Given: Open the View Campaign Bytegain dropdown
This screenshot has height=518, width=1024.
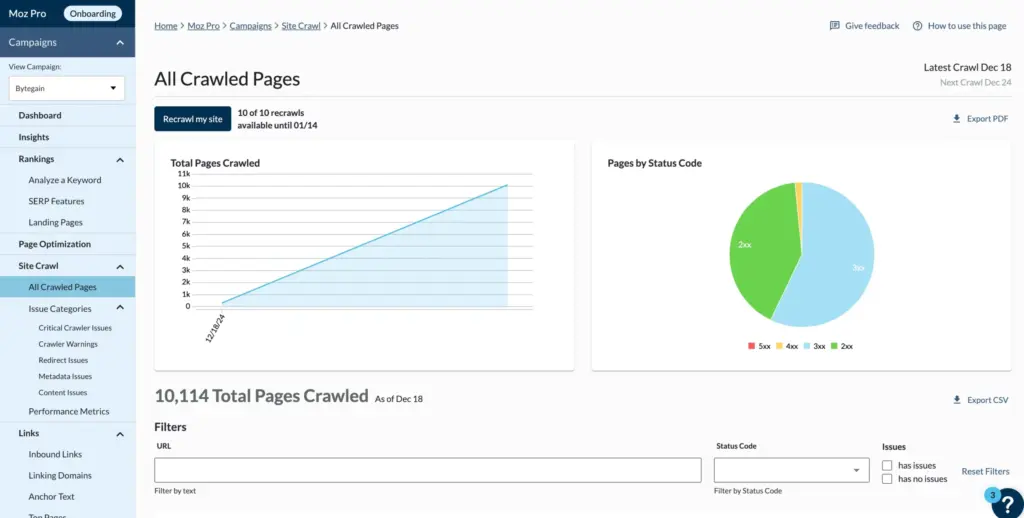Looking at the screenshot, I should [x=67, y=88].
